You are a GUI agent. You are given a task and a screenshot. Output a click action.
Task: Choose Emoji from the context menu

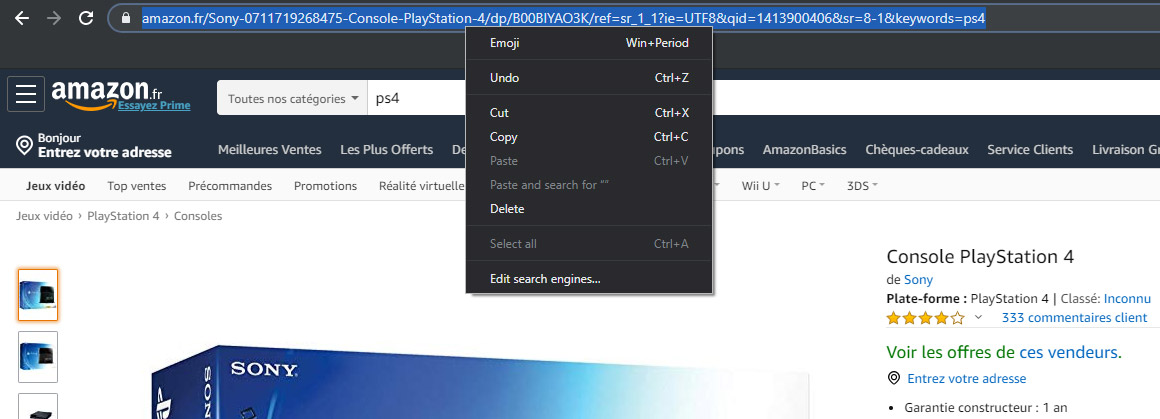point(589,43)
